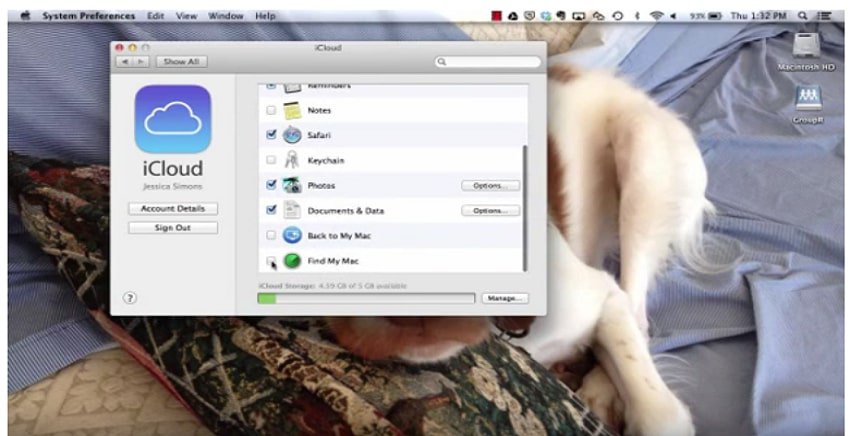Click the Time Machine menu bar icon
Image resolution: width=850 pixels, height=436 pixels.
617,16
